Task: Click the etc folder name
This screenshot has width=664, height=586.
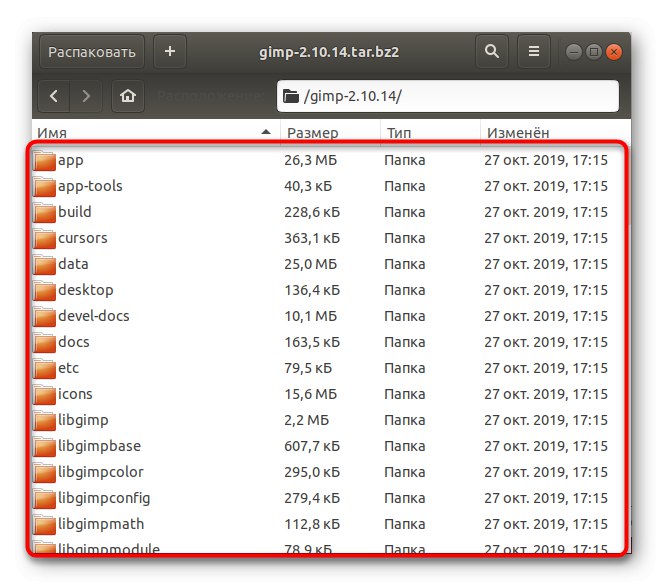Action: (68, 368)
